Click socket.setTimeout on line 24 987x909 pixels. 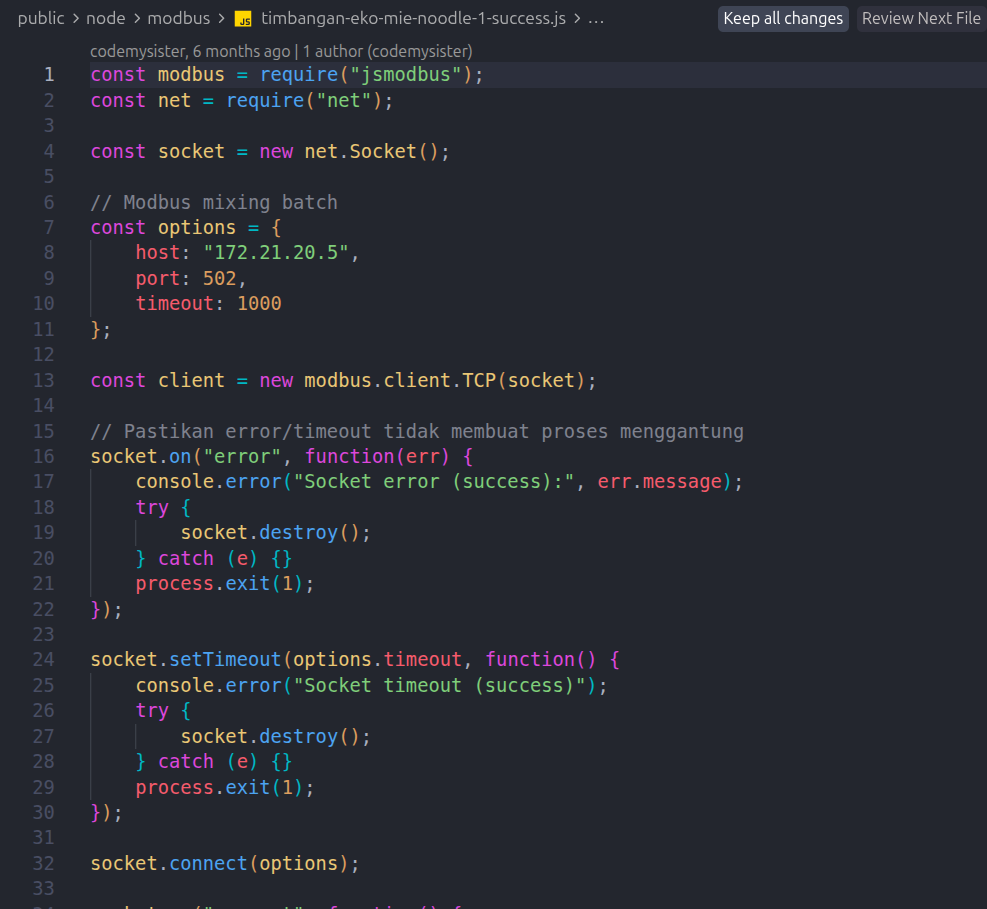[186, 660]
